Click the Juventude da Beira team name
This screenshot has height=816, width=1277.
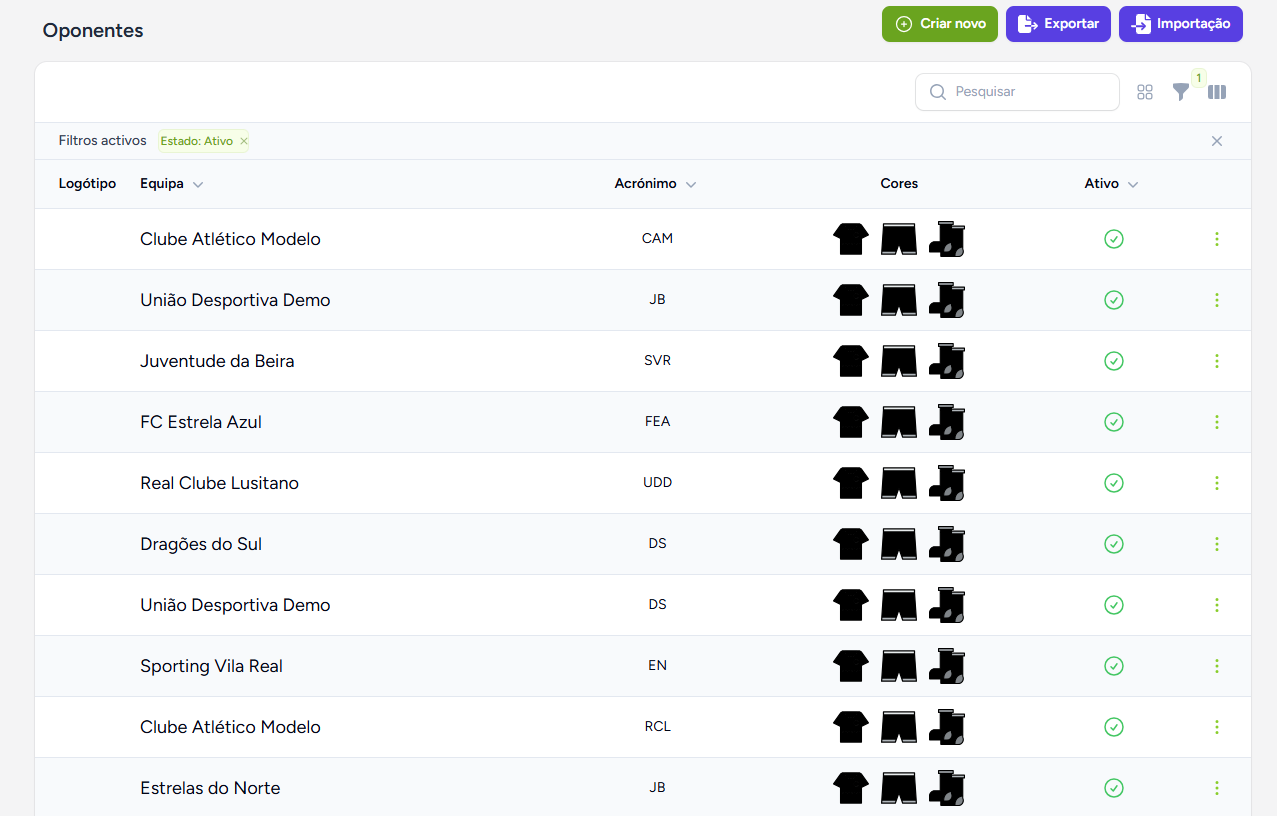tap(217, 361)
